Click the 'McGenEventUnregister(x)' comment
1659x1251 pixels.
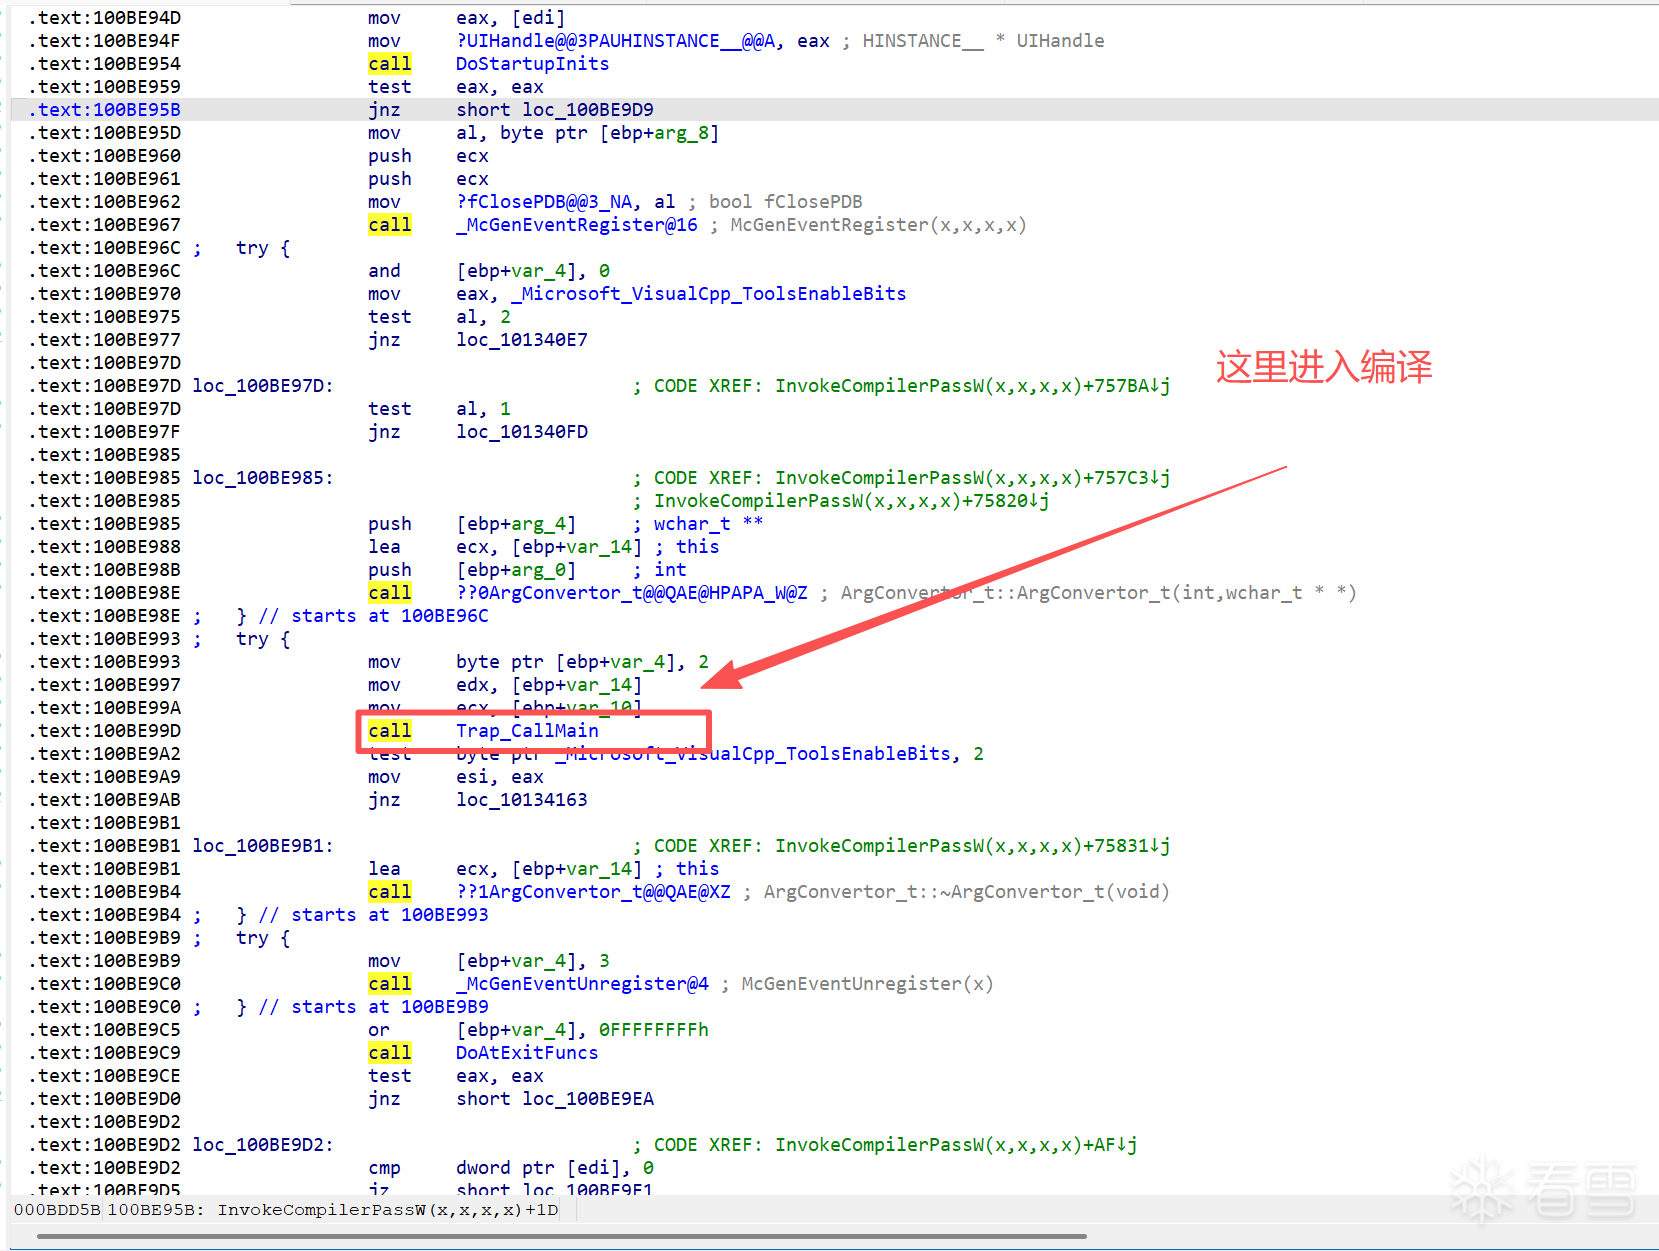867,984
